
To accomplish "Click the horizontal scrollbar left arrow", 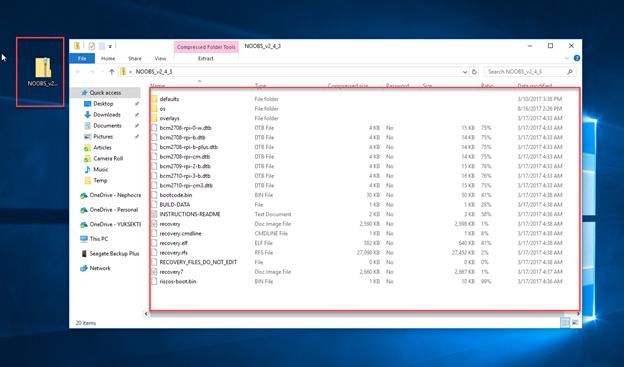I will click(x=146, y=314).
